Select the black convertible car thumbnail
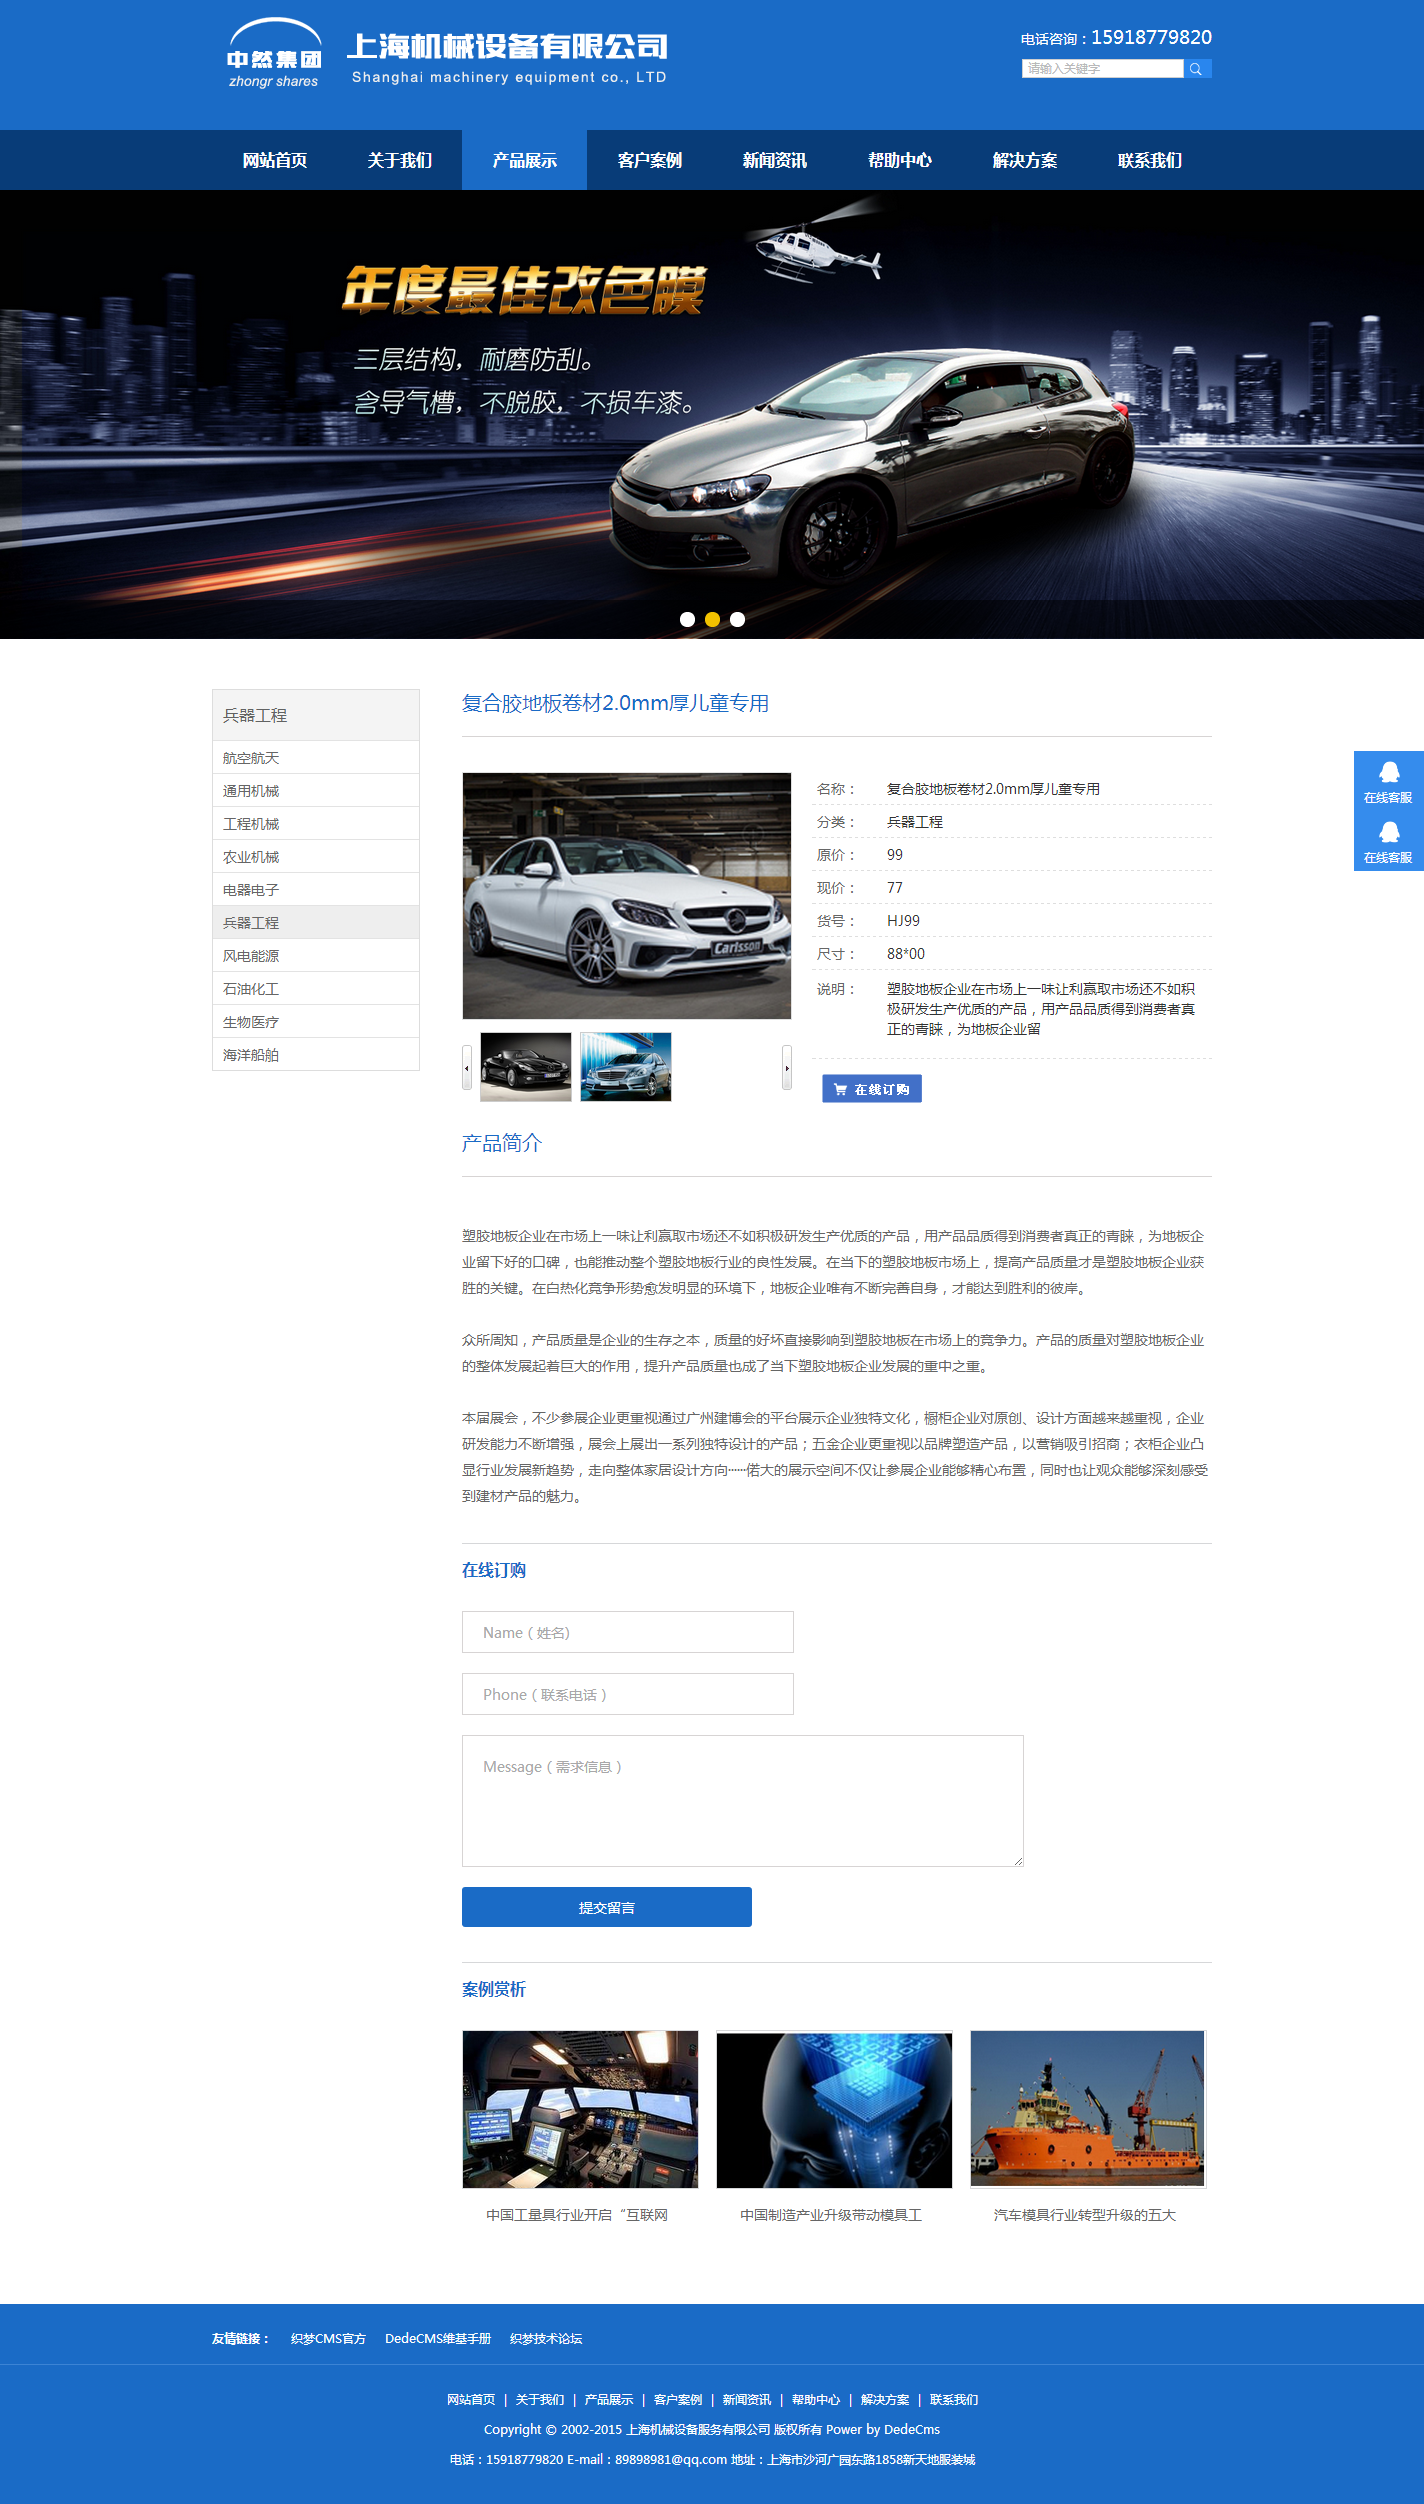 526,1067
